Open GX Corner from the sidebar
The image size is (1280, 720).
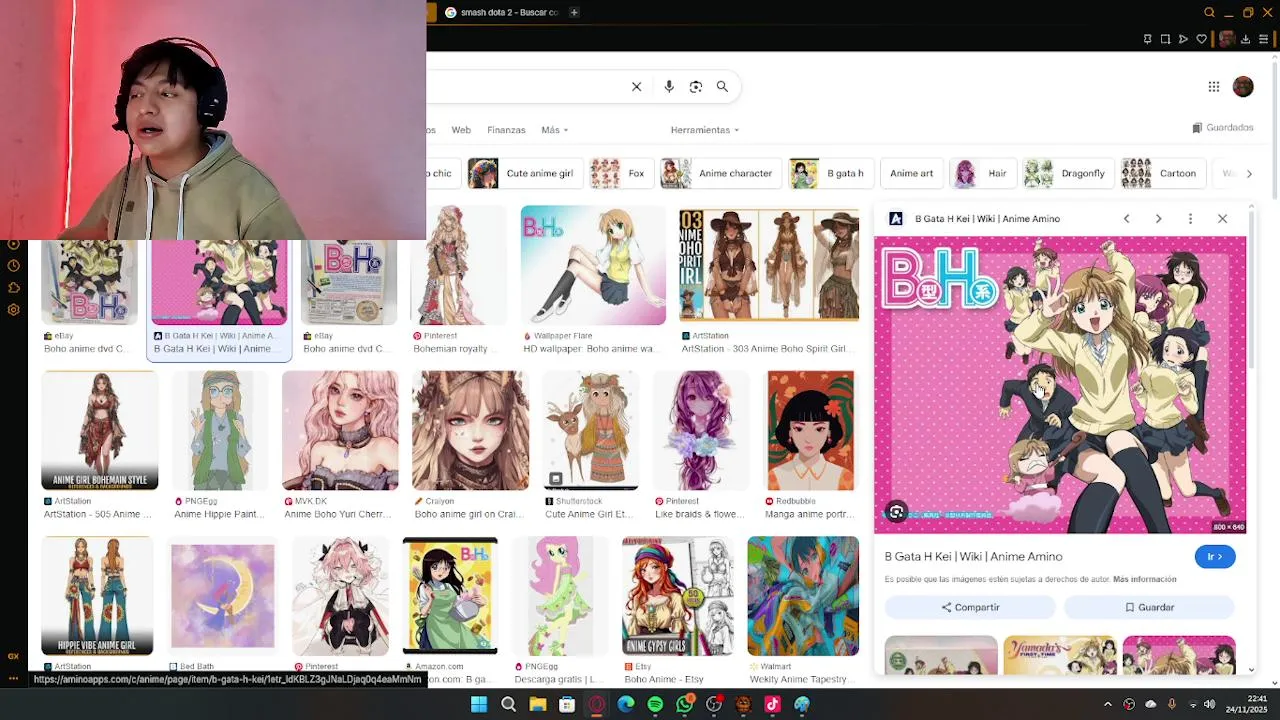(13, 656)
